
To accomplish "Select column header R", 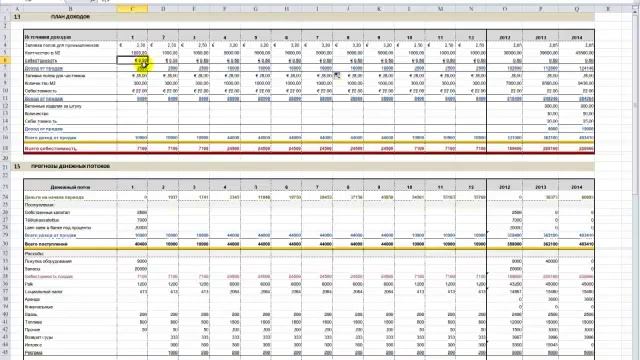I will pyautogui.click(x=608, y=9).
